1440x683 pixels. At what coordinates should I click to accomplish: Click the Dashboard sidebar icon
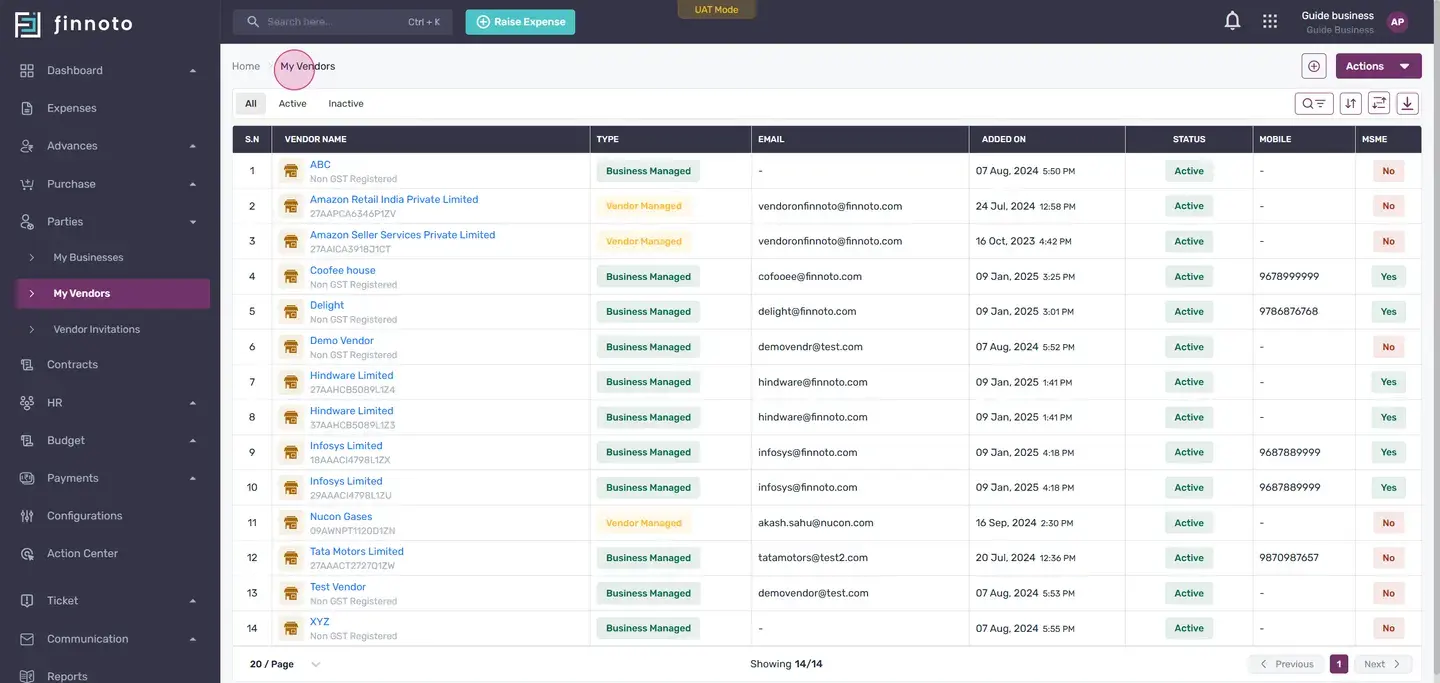pos(27,70)
